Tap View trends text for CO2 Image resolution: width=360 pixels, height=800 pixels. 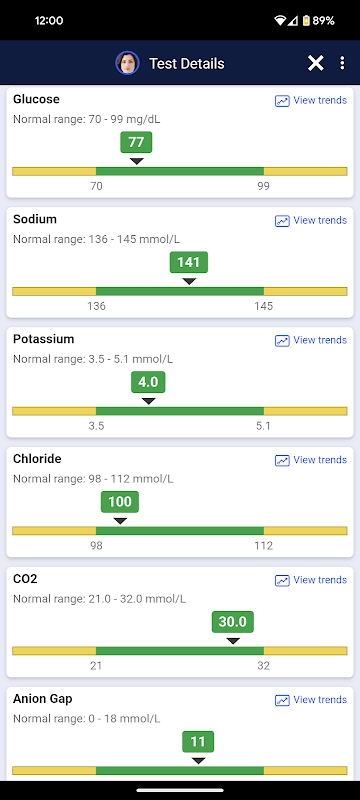tap(320, 580)
